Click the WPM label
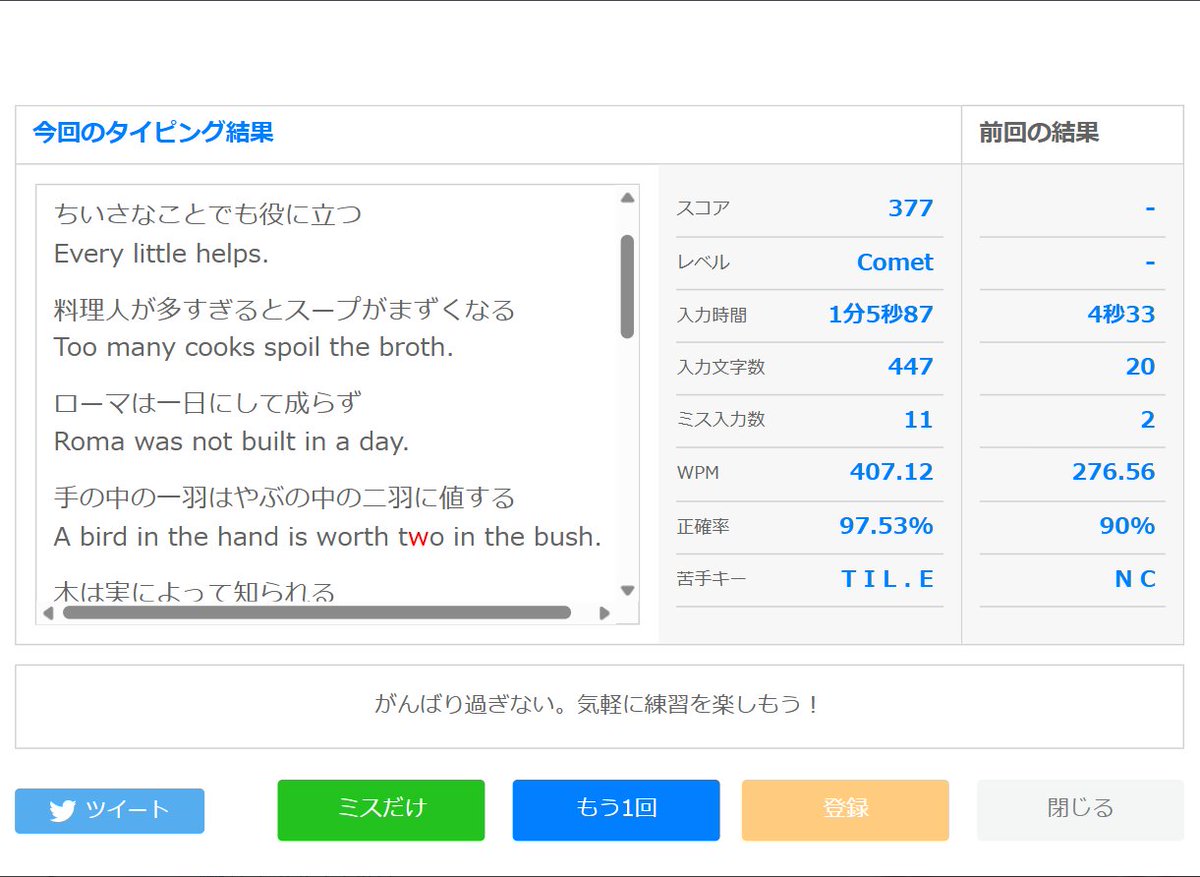The image size is (1200, 877). tap(698, 473)
